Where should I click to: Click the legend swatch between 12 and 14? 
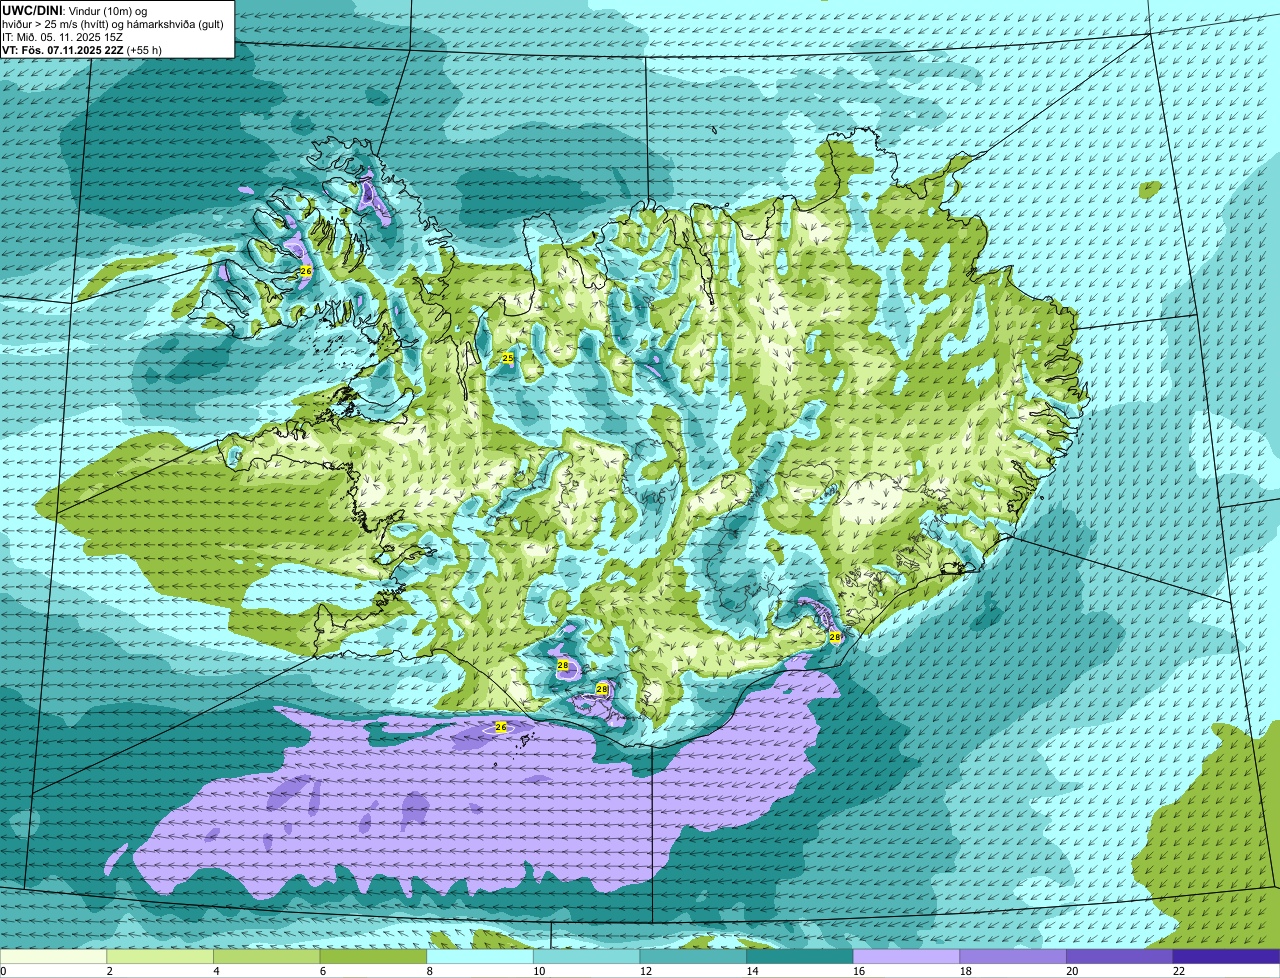pyautogui.click(x=693, y=957)
